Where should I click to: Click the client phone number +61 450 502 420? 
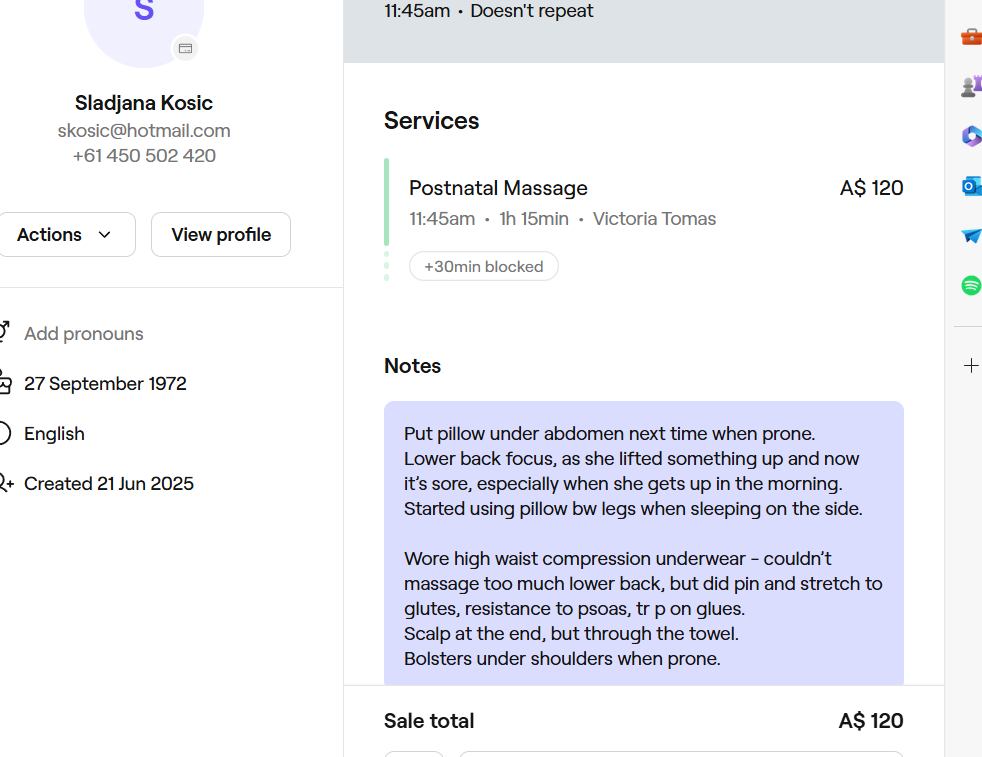click(x=144, y=156)
